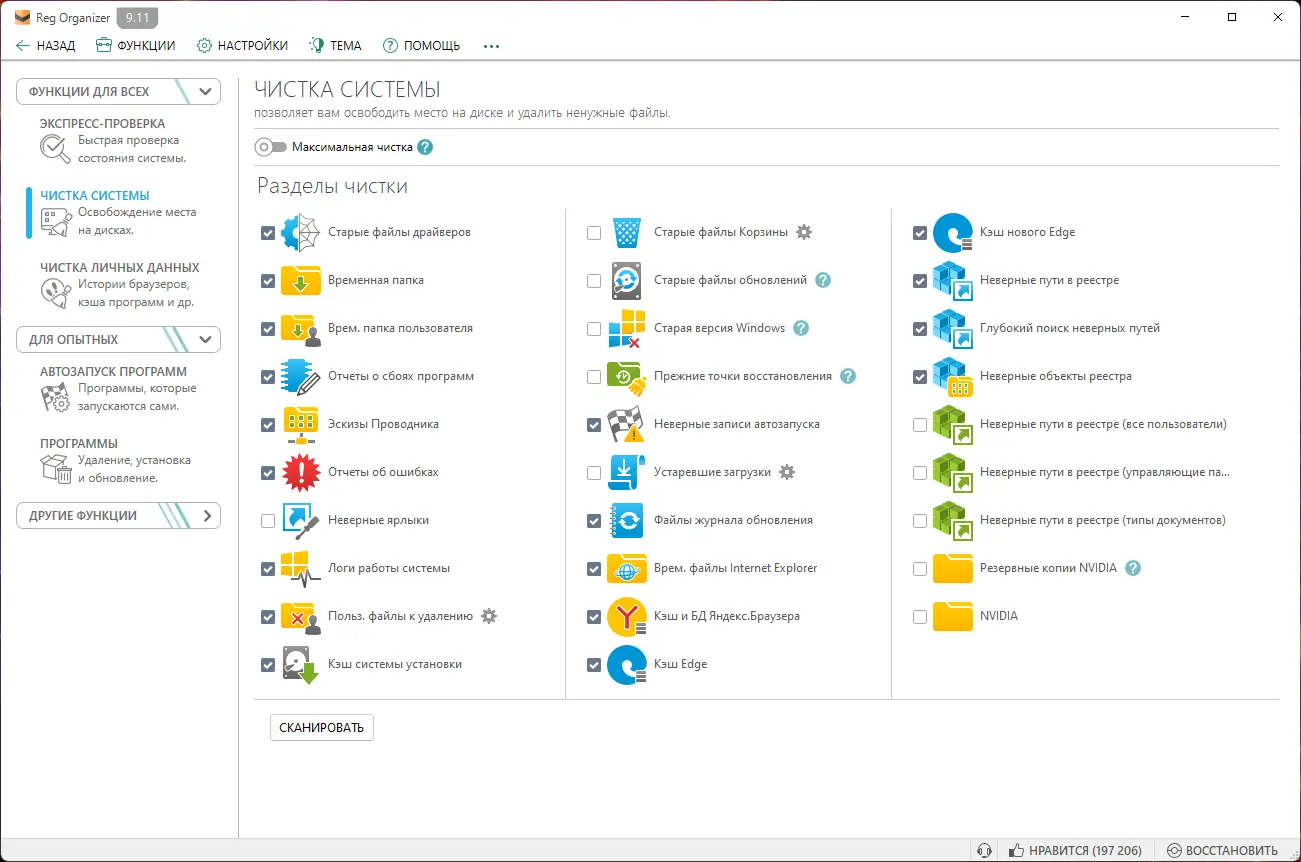This screenshot has width=1301, height=862.
Task: Click the Эскизы Проводника icon
Action: point(300,424)
